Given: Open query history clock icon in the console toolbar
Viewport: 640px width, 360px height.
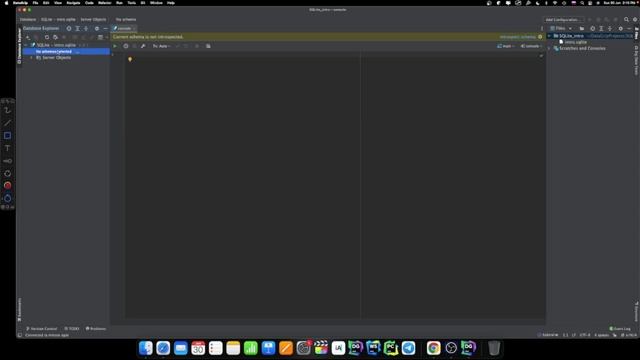Looking at the screenshot, I should (126, 46).
